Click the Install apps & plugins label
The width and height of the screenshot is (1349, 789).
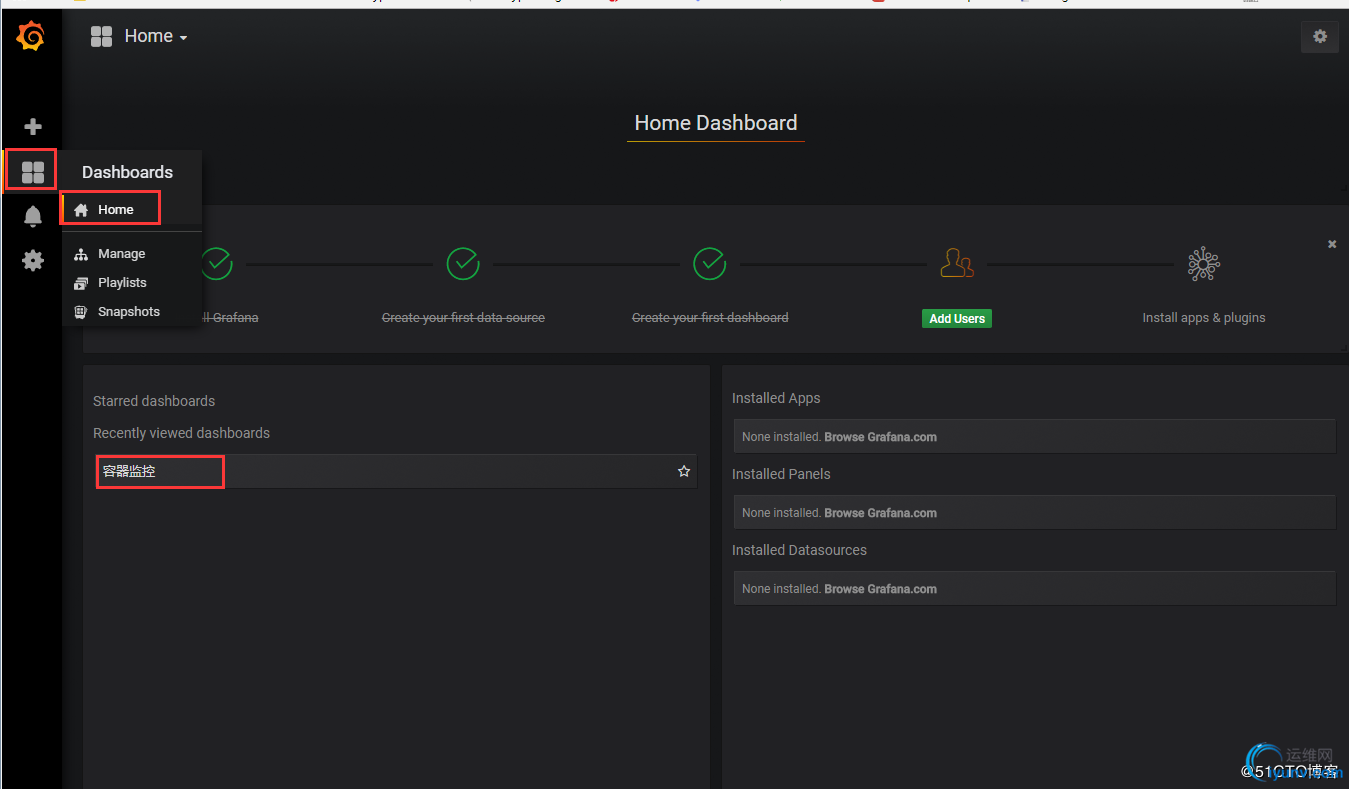1204,318
